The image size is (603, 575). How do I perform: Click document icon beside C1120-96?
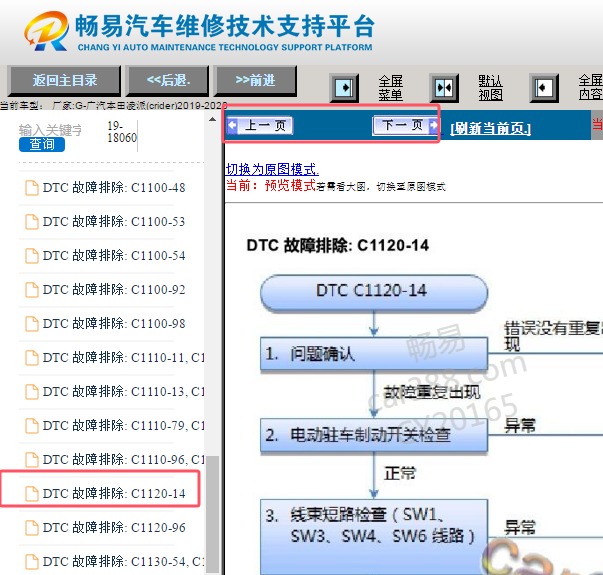[x=32, y=527]
